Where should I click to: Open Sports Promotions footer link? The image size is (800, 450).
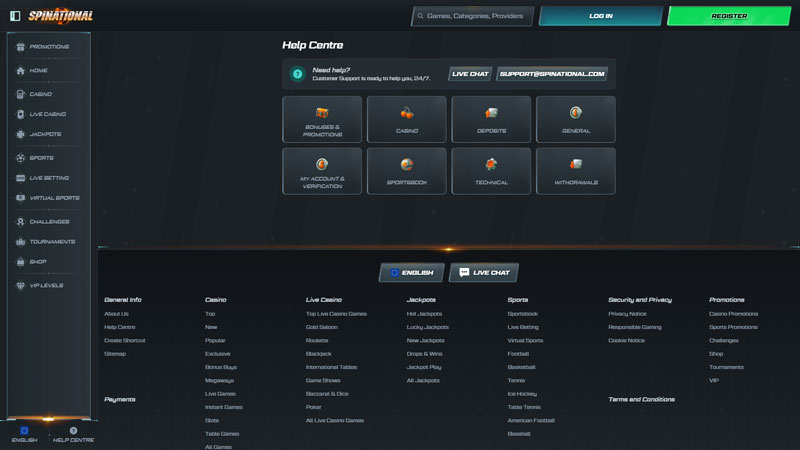(x=734, y=327)
